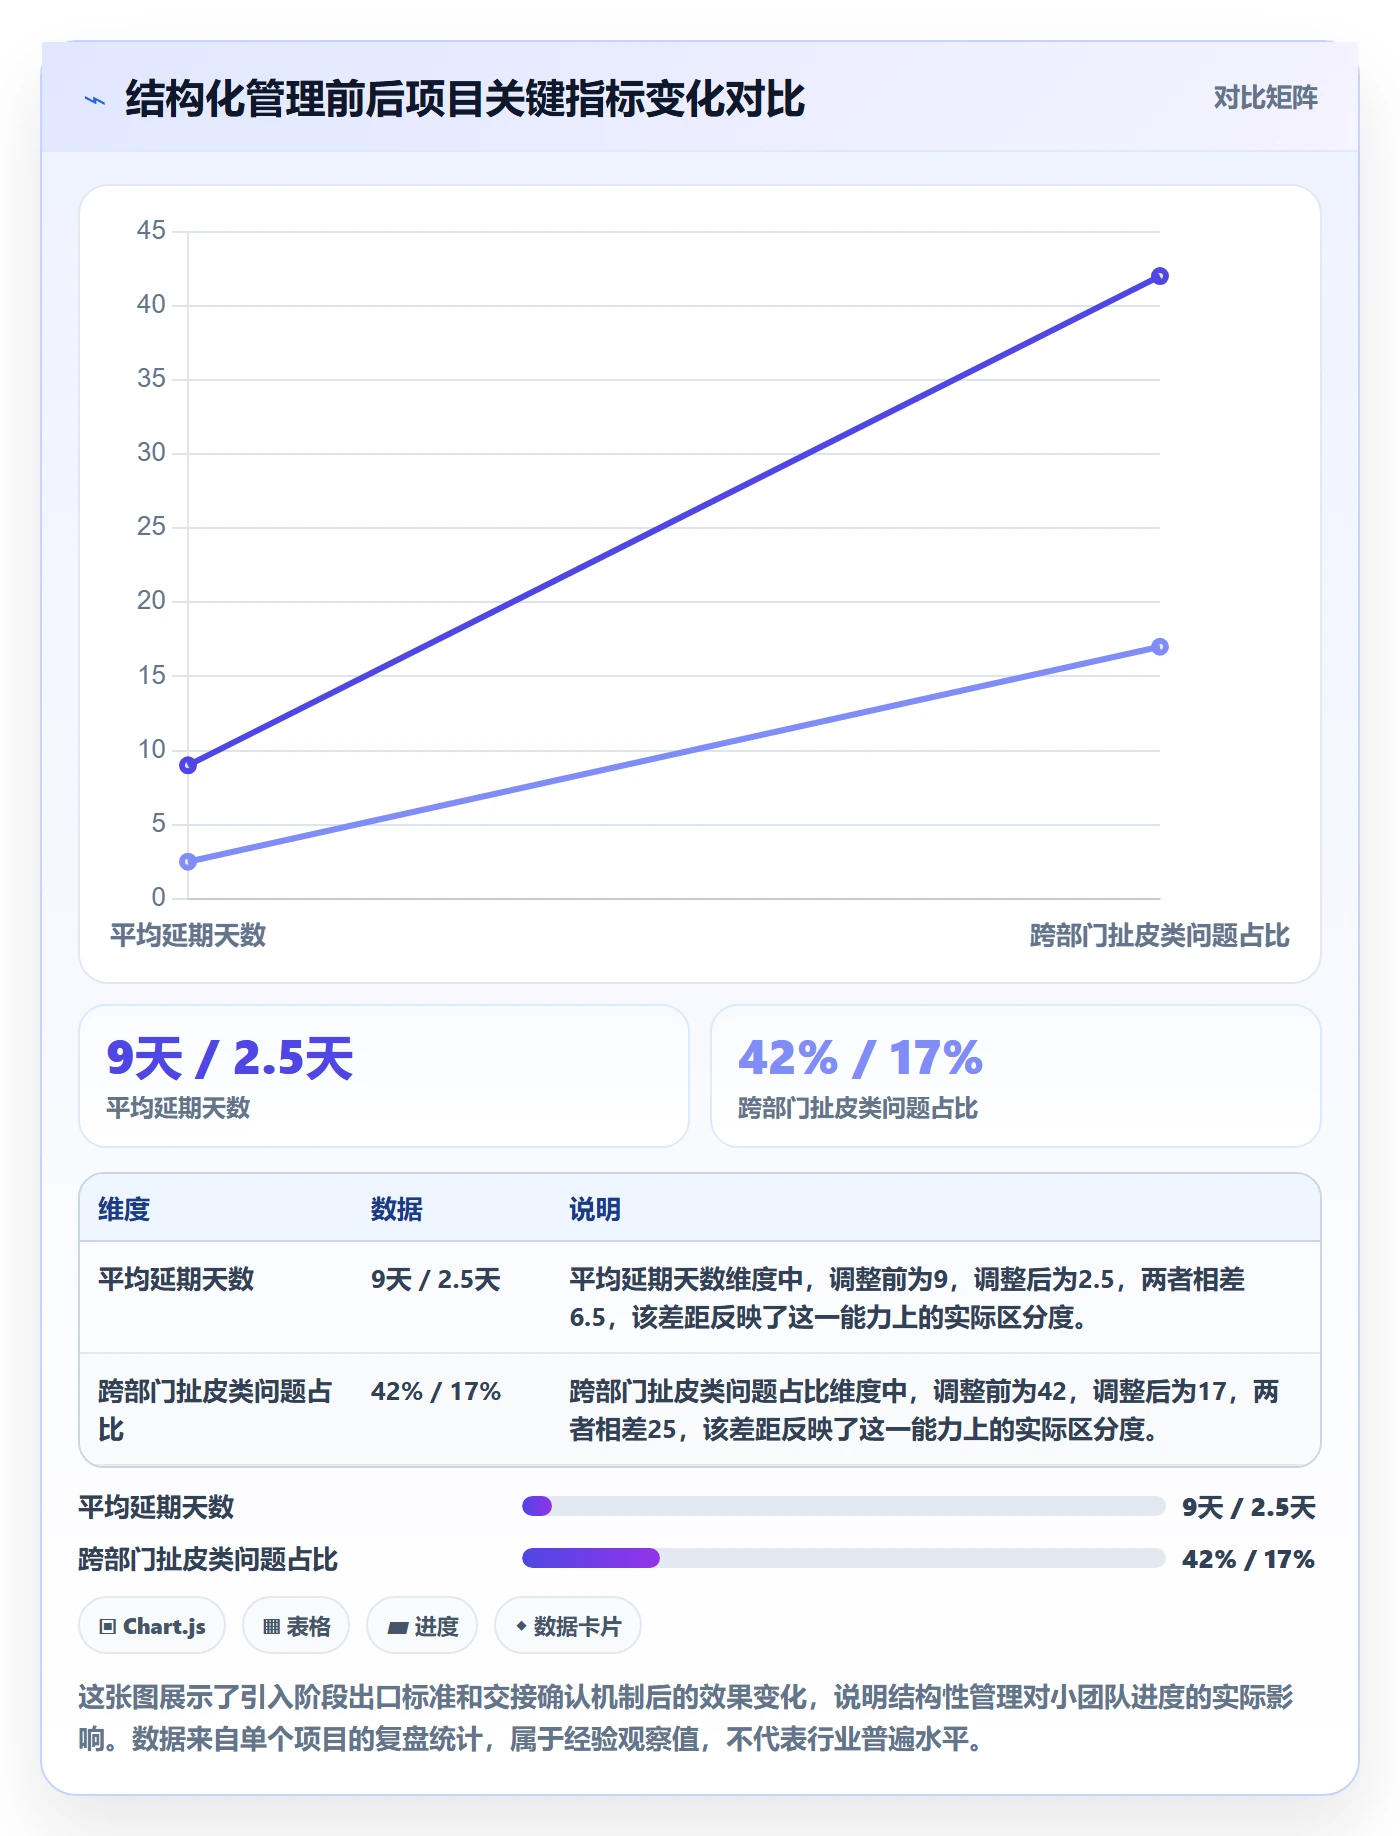The width and height of the screenshot is (1400, 1836).
Task: Click the 跨部门扯皮类问题占比 progress row label
Action: (x=208, y=1559)
